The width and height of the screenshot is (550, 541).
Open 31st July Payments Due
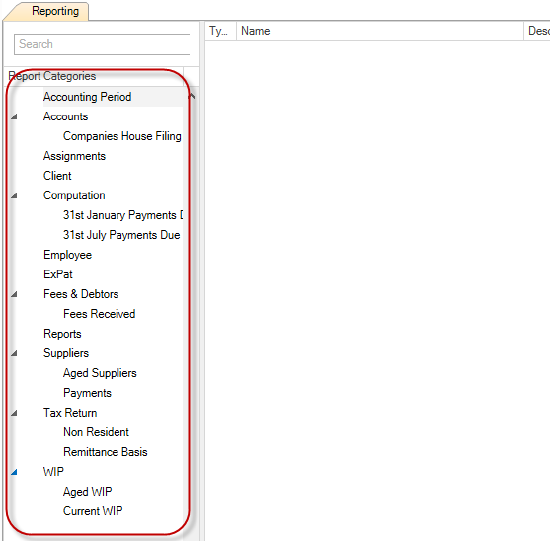click(121, 235)
